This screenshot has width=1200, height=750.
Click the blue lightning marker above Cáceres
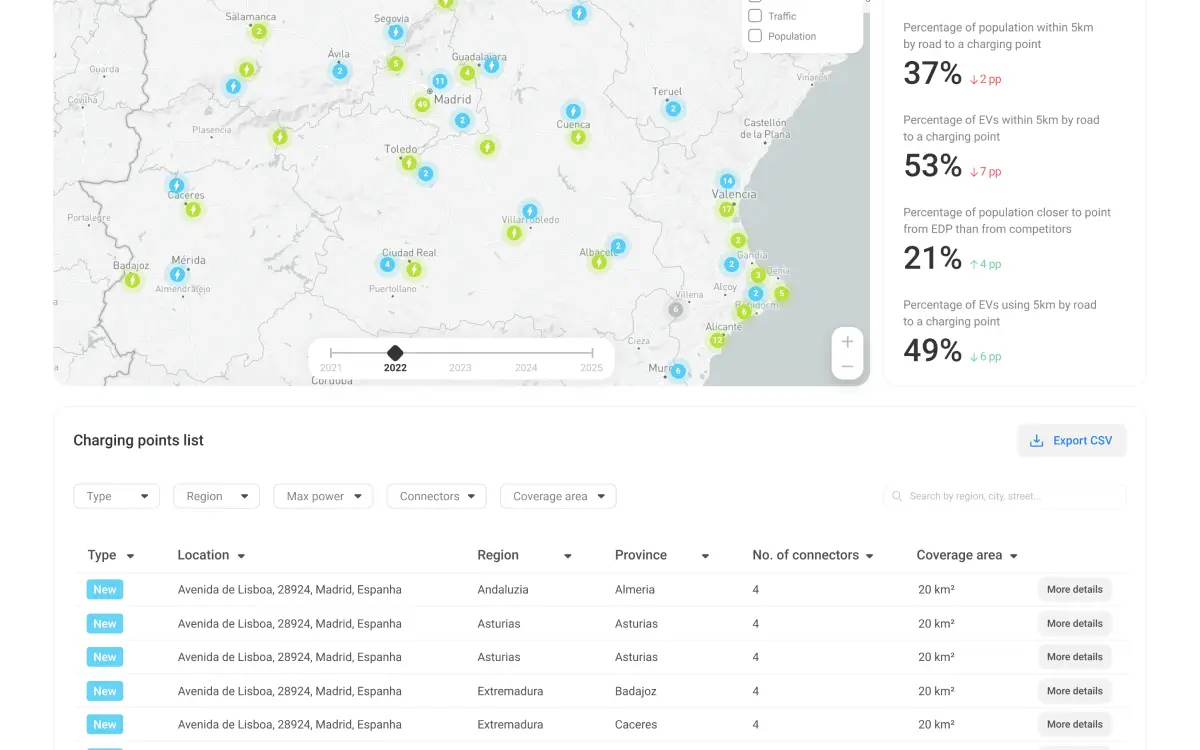[x=177, y=185]
